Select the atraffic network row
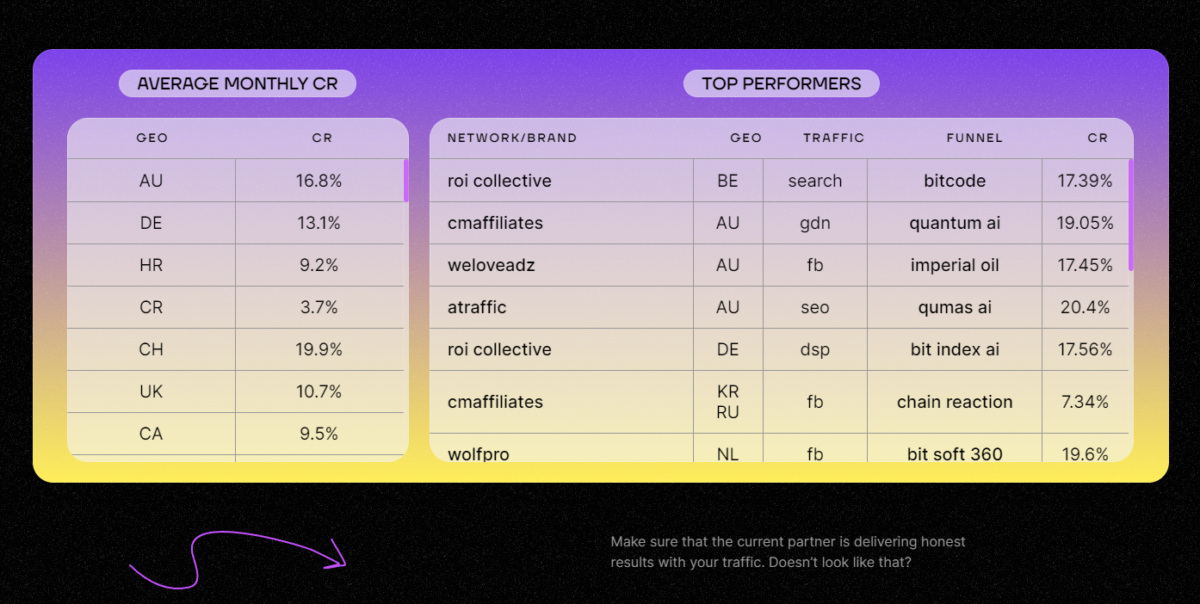The image size is (1200, 604). pos(779,307)
